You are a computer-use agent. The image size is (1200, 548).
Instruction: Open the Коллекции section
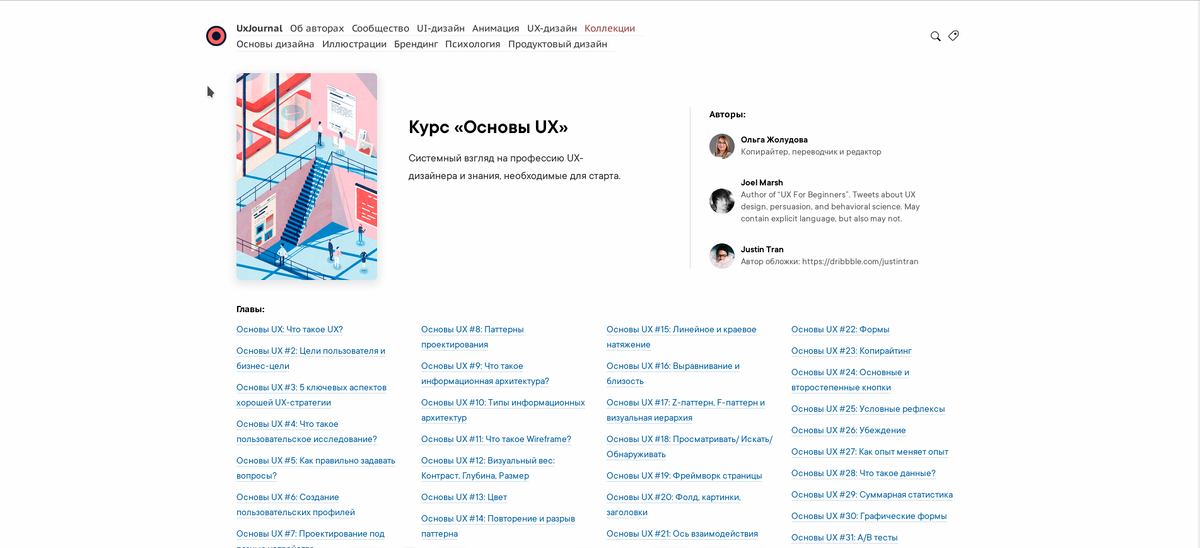coord(610,28)
